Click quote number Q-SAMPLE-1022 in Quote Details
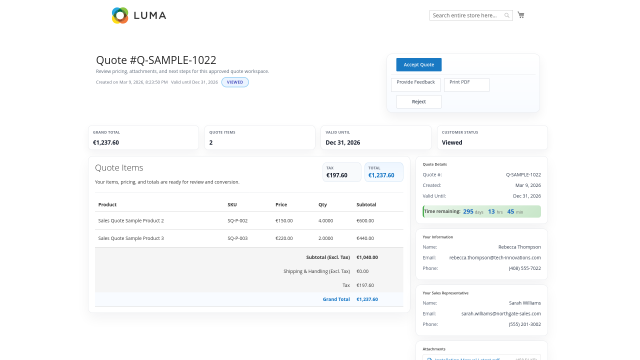Image resolution: width=640 pixels, height=360 pixels. click(x=523, y=175)
